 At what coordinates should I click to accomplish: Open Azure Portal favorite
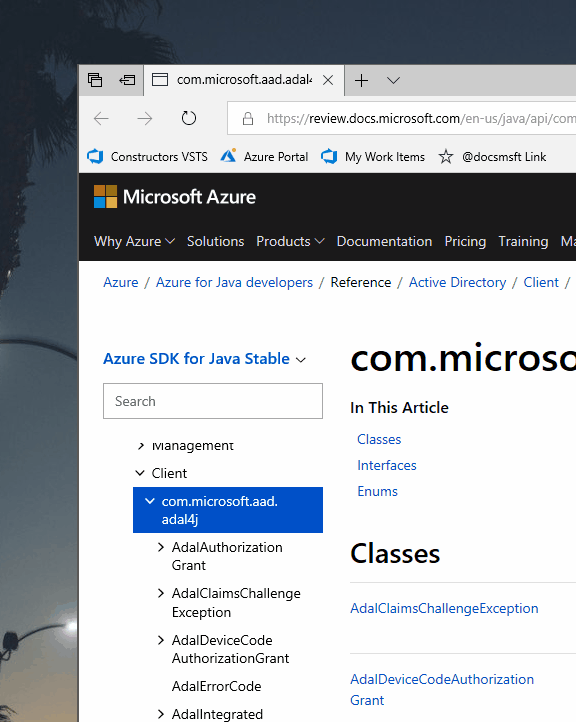pos(264,157)
